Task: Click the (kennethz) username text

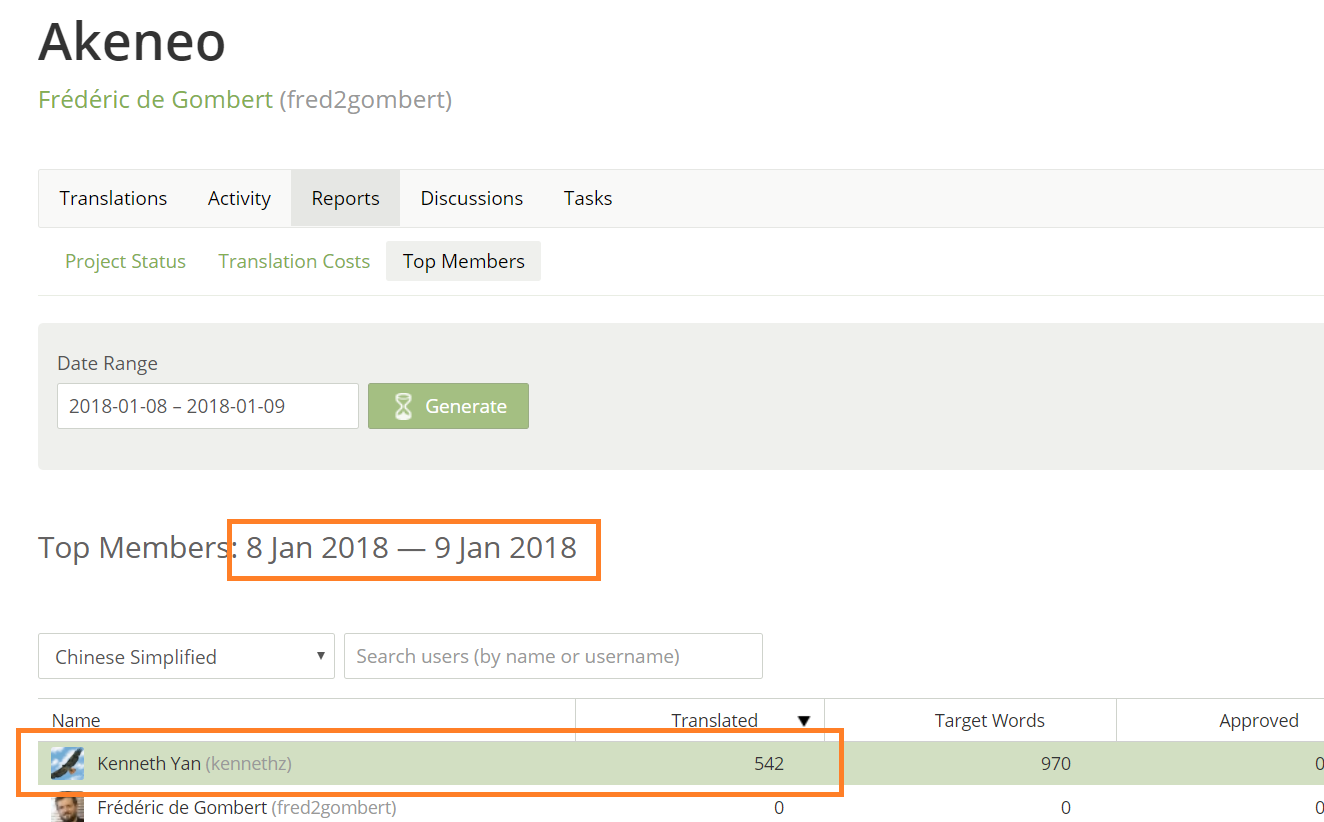Action: [249, 764]
